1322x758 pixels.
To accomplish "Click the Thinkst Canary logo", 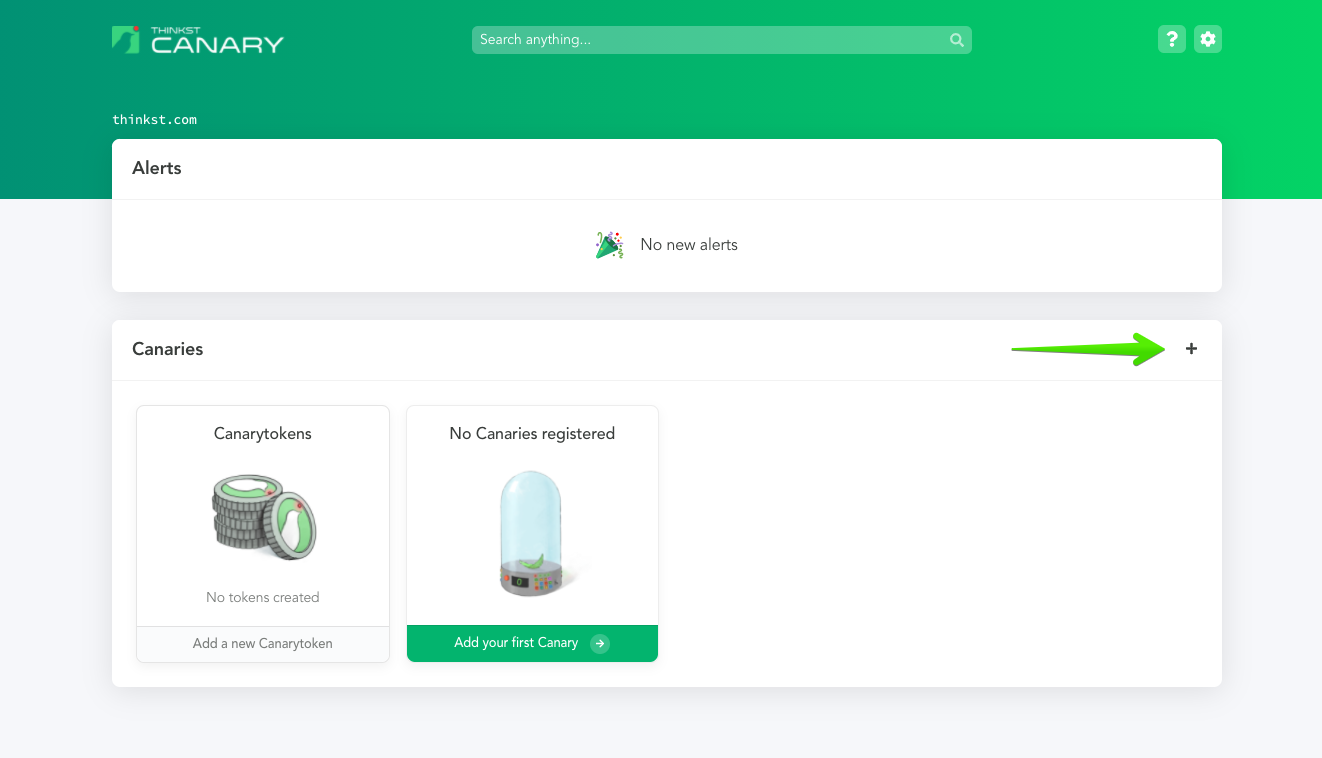I will pos(198,40).
